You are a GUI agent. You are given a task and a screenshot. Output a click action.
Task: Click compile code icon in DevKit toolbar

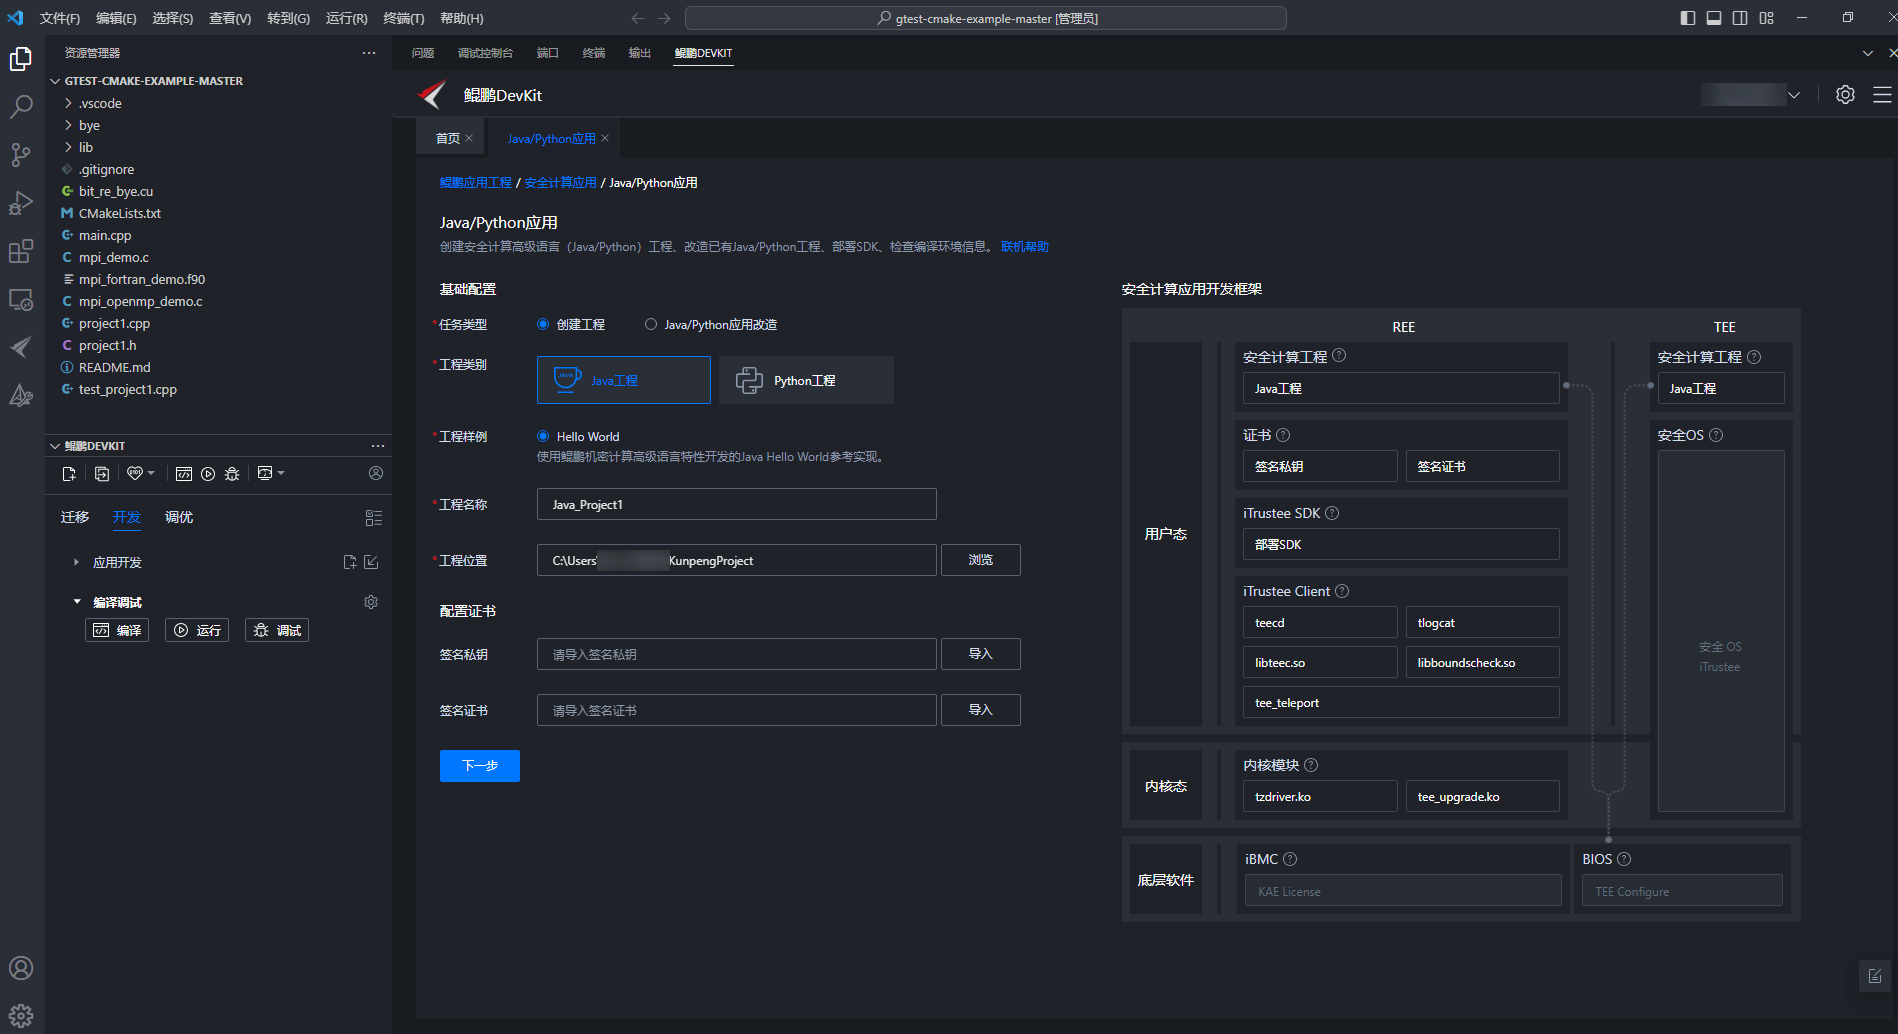(x=184, y=474)
